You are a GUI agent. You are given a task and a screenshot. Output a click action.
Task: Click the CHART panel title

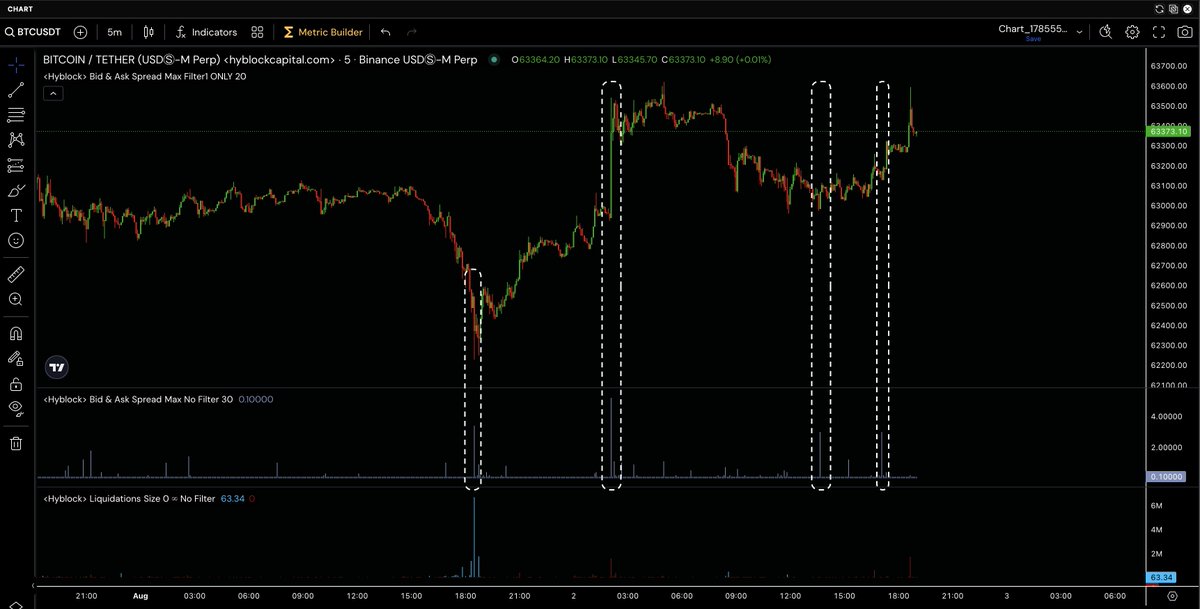(20, 9)
